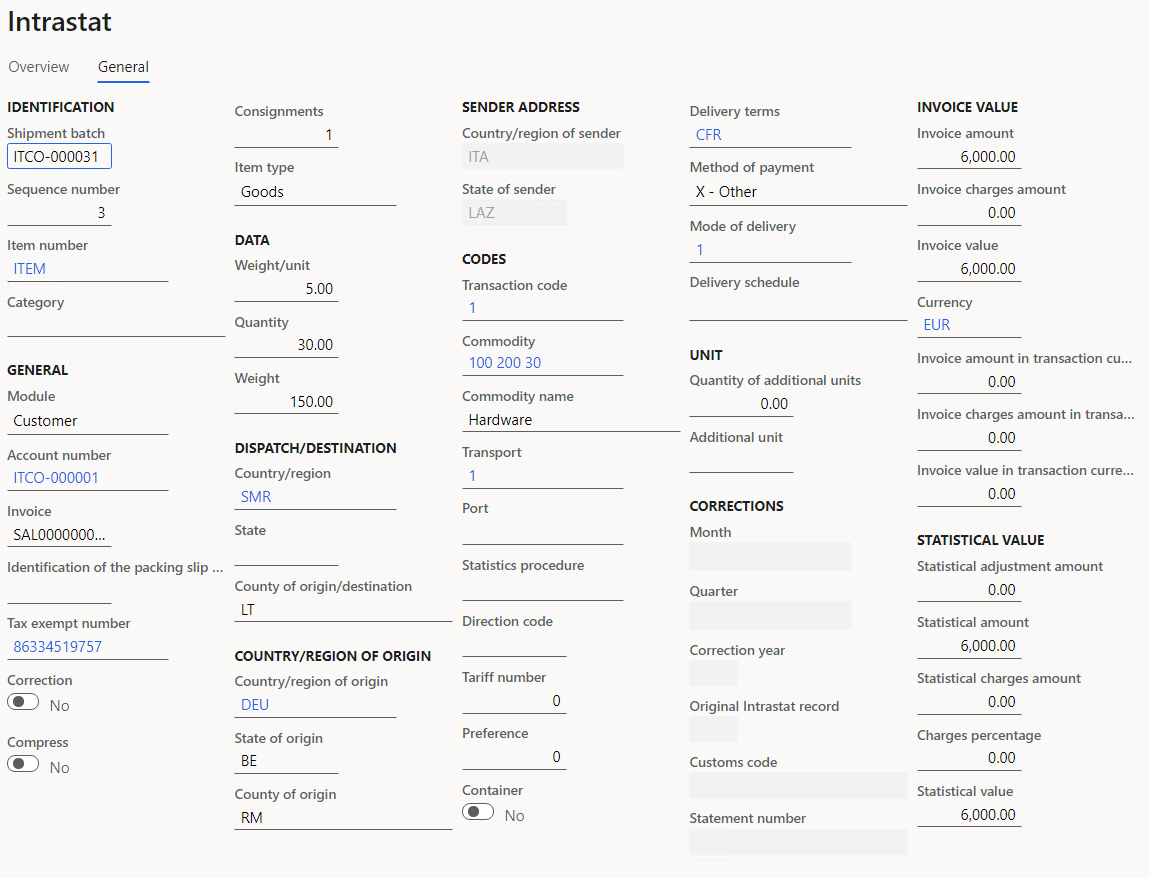
Task: Open the ITEM item number link
Action: [x=30, y=269]
